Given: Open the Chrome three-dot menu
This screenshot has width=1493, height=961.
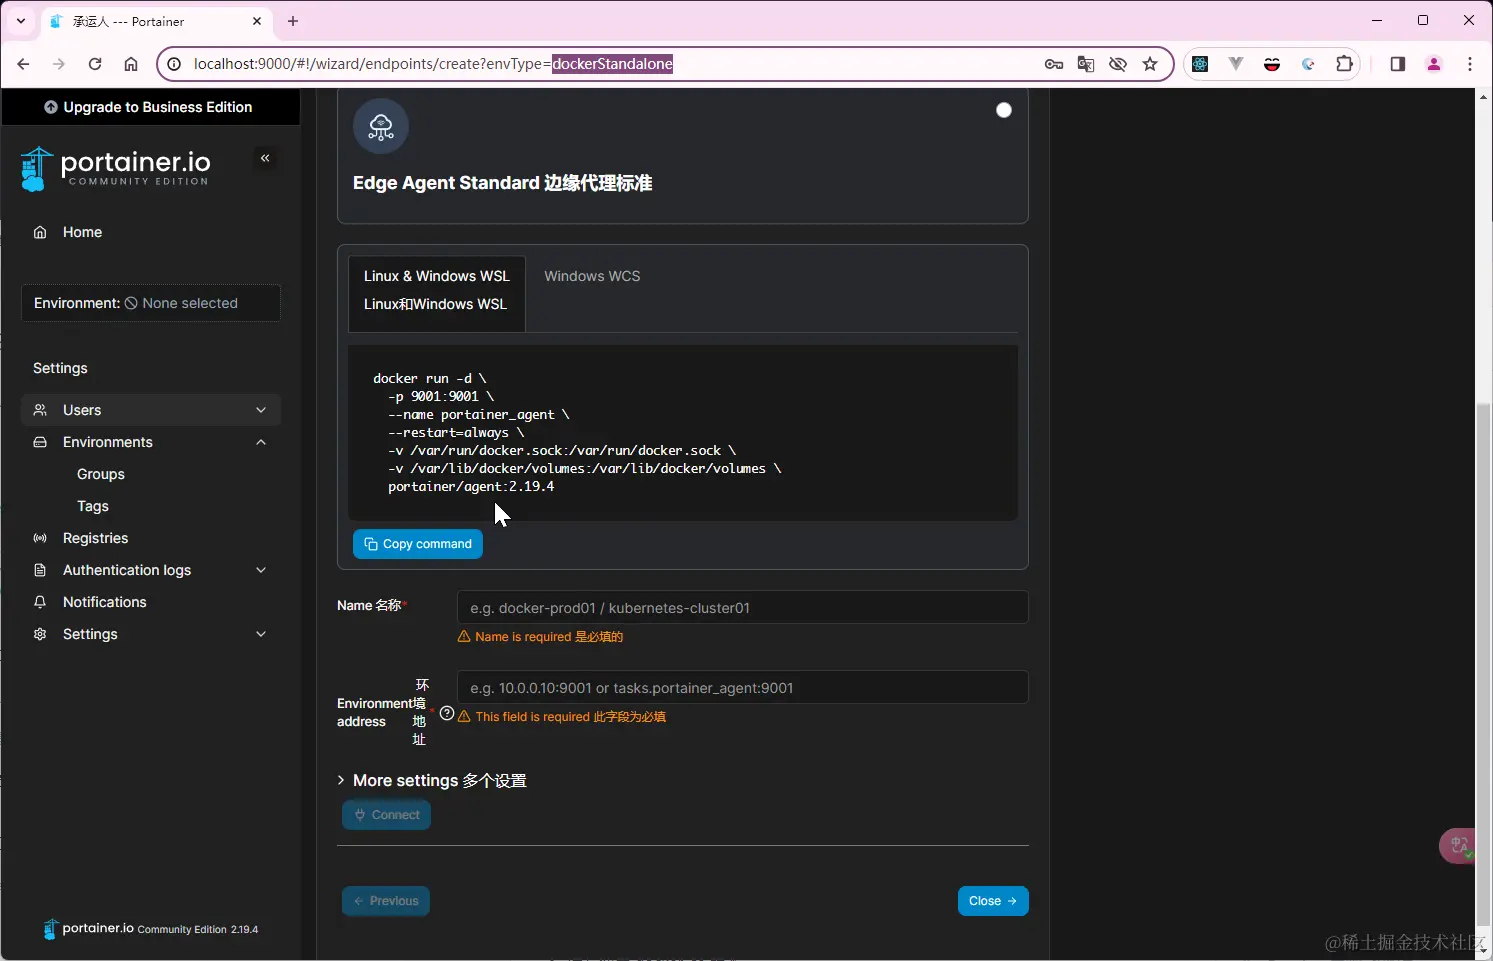Looking at the screenshot, I should pos(1470,64).
